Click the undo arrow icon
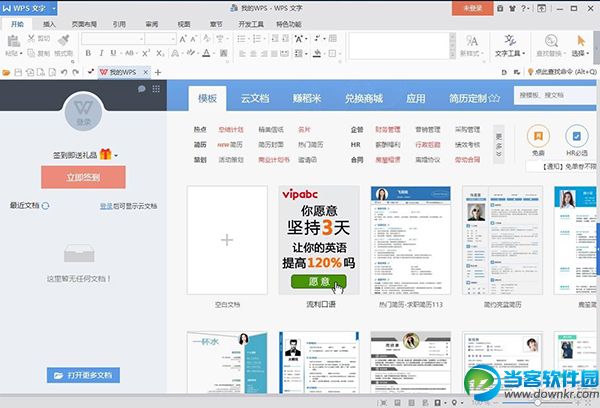The image size is (600, 408). pos(64,72)
